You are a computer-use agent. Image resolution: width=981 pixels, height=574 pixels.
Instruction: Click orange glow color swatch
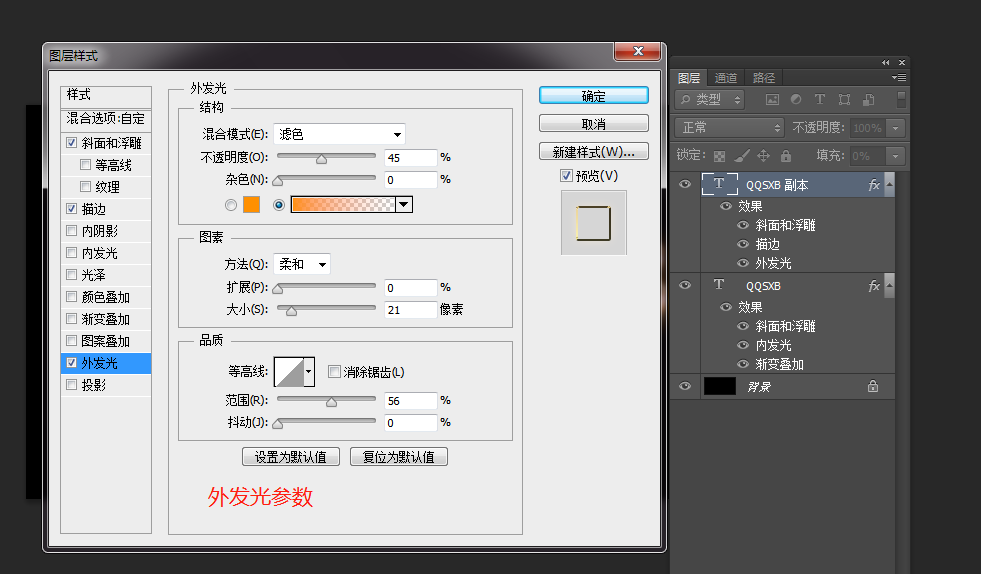pos(252,205)
